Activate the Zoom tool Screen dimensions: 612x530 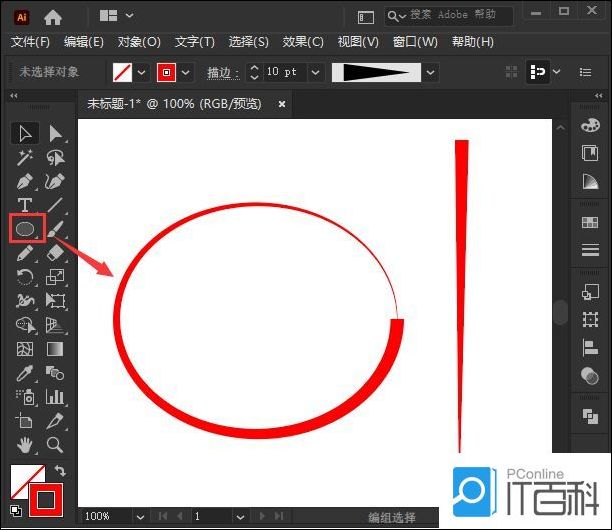click(x=55, y=445)
